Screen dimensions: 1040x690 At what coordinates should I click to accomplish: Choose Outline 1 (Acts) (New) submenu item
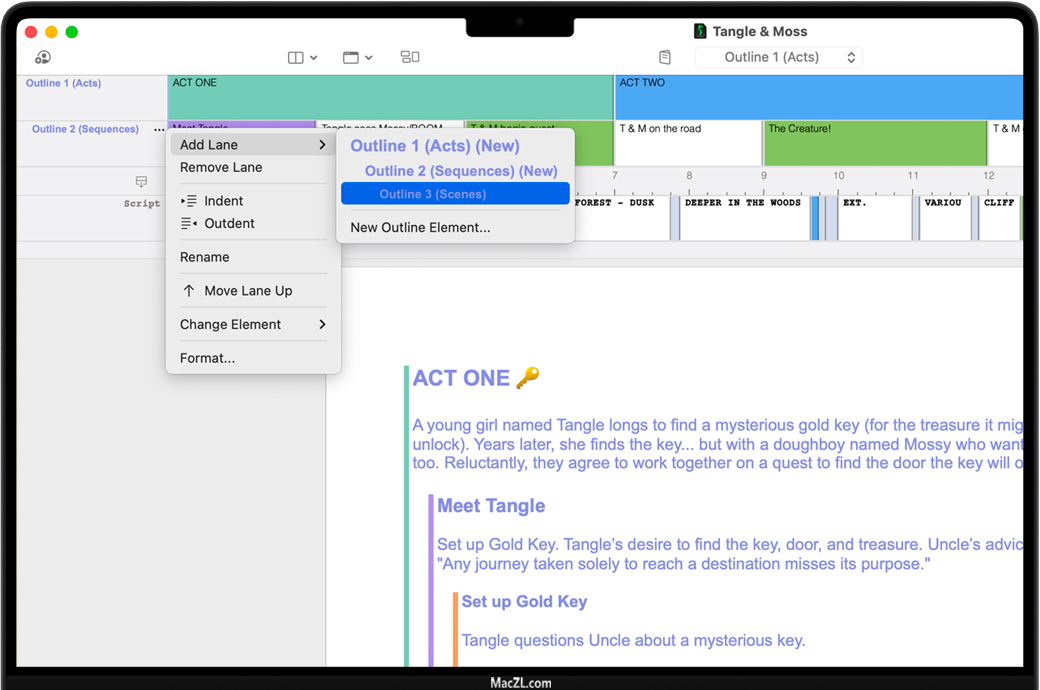pyautogui.click(x=434, y=146)
